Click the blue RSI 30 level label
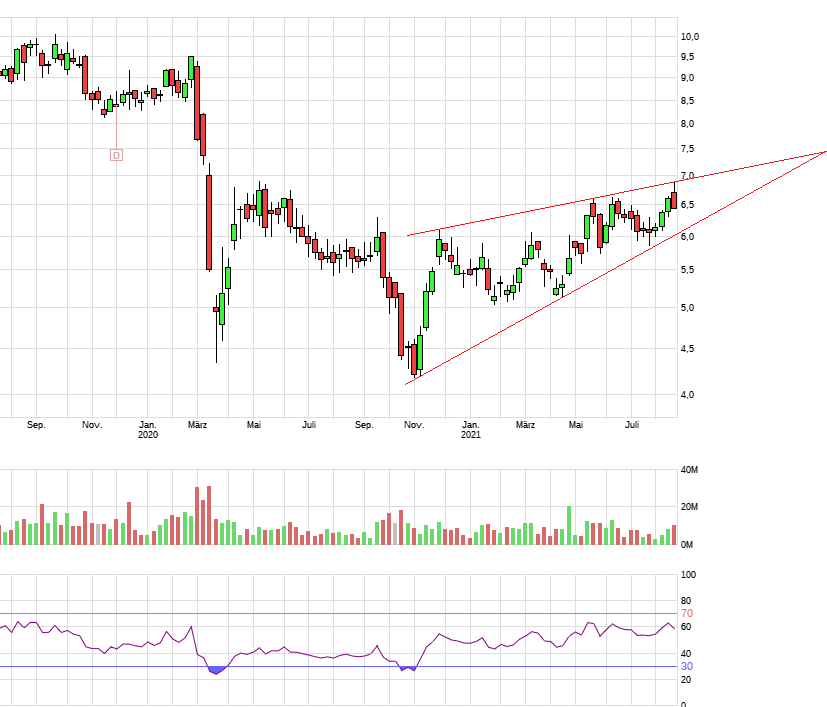The image size is (827, 707). point(687,666)
